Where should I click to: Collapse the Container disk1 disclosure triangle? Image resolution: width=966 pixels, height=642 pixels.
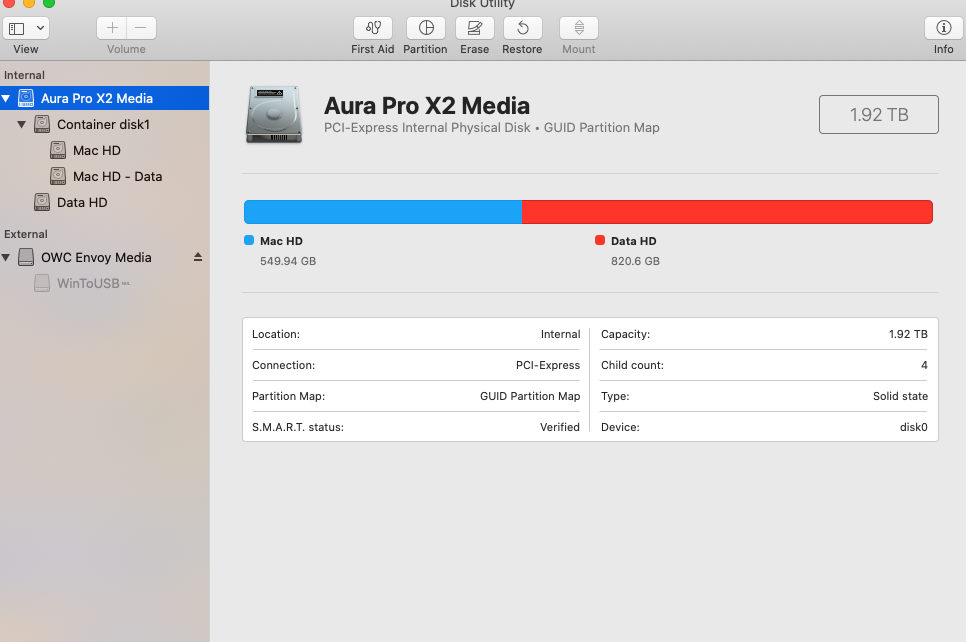click(x=22, y=124)
